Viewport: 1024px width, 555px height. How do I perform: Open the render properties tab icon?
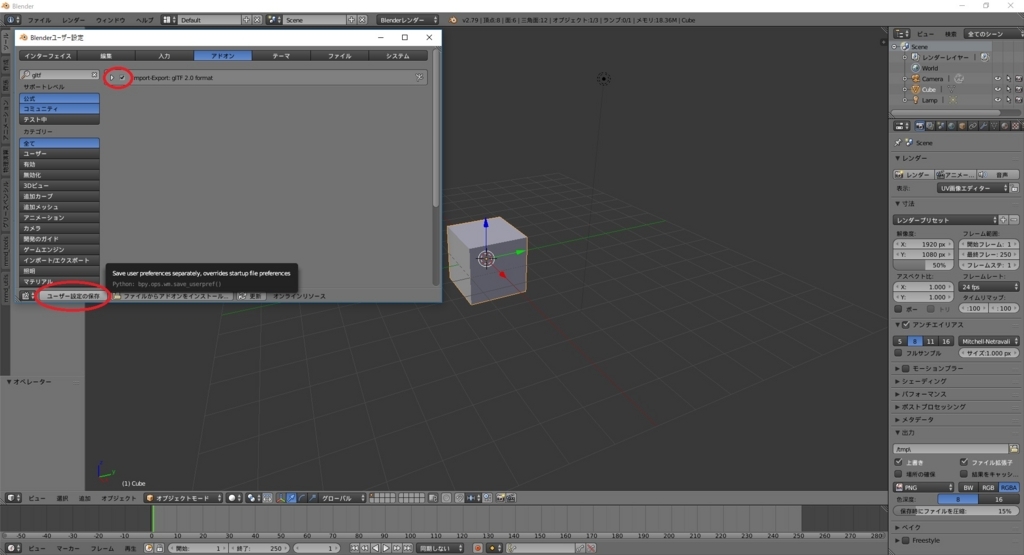coord(920,126)
